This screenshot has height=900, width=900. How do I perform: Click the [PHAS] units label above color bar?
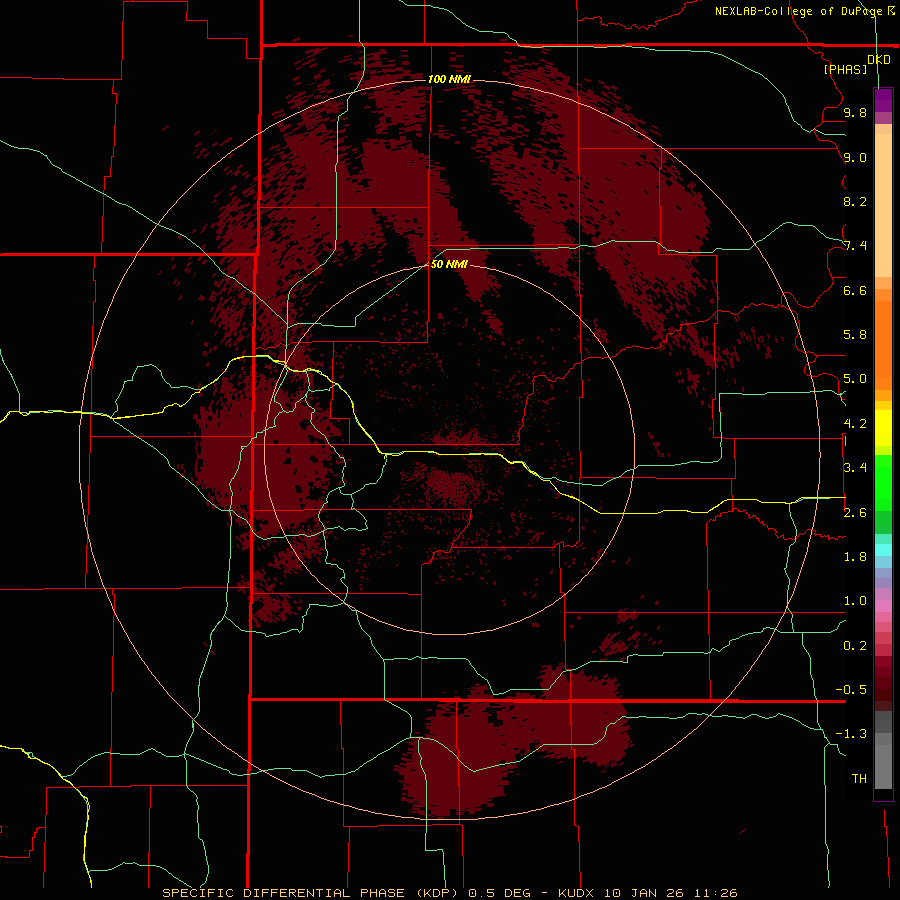[x=845, y=69]
